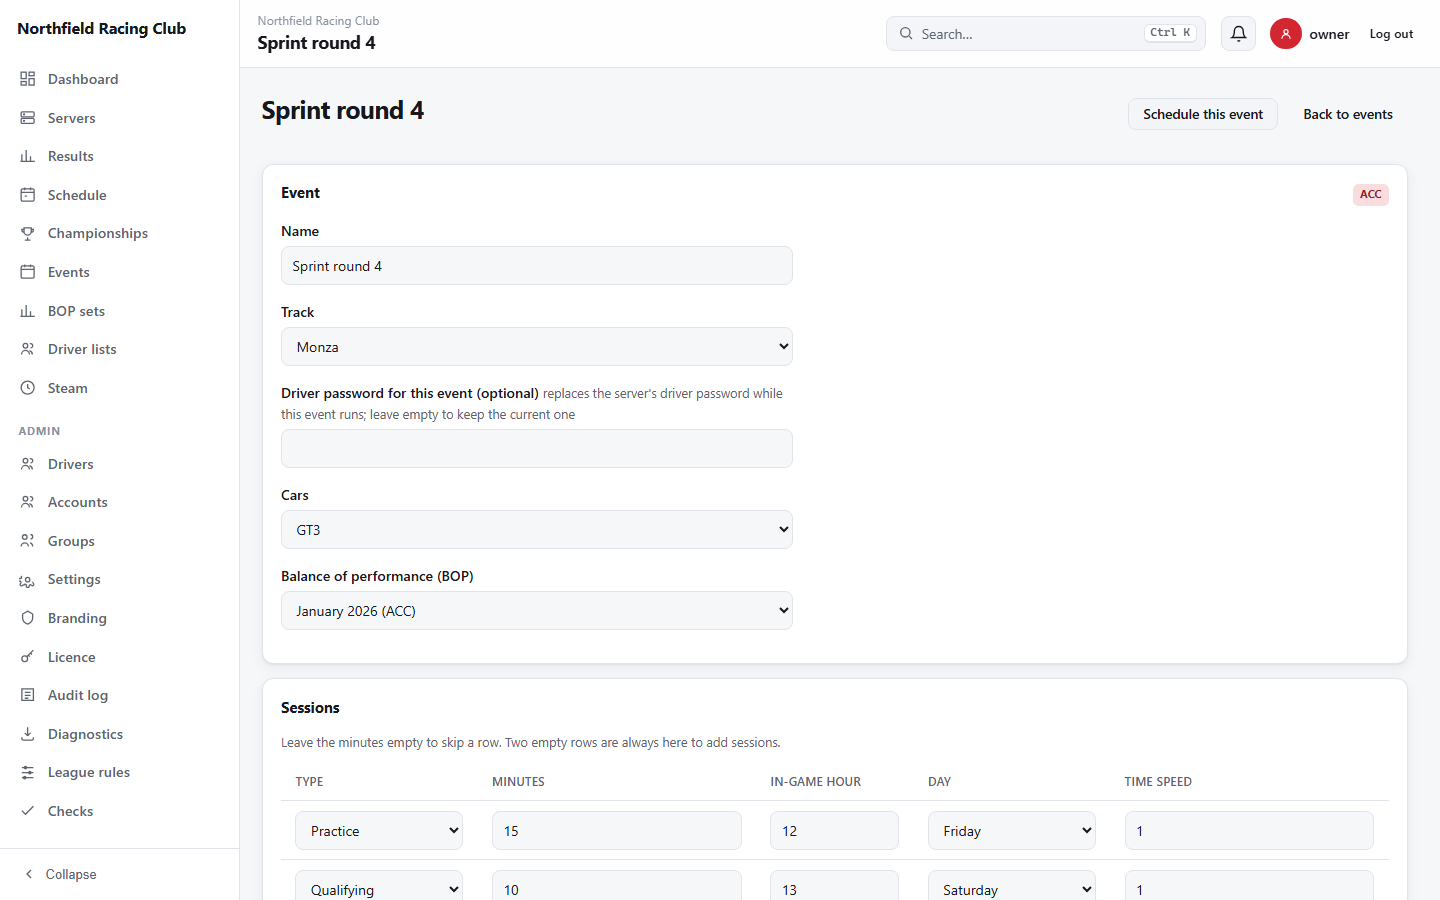Click the Checks checkmark icon

[28, 811]
